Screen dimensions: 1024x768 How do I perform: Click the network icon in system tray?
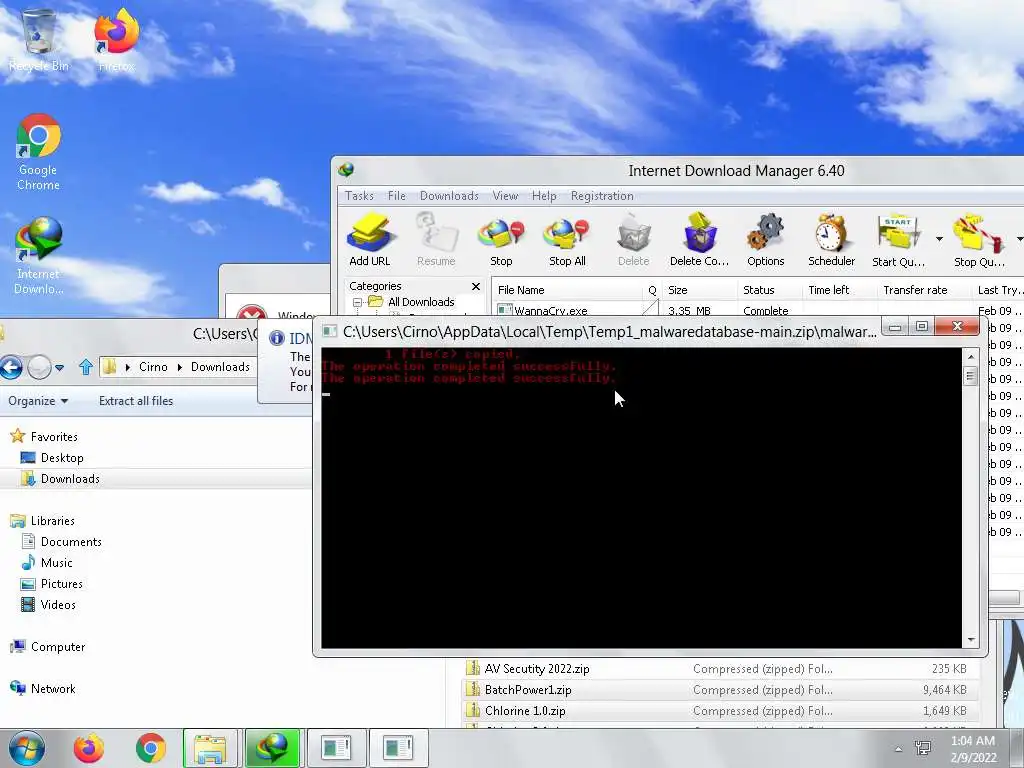[x=923, y=748]
